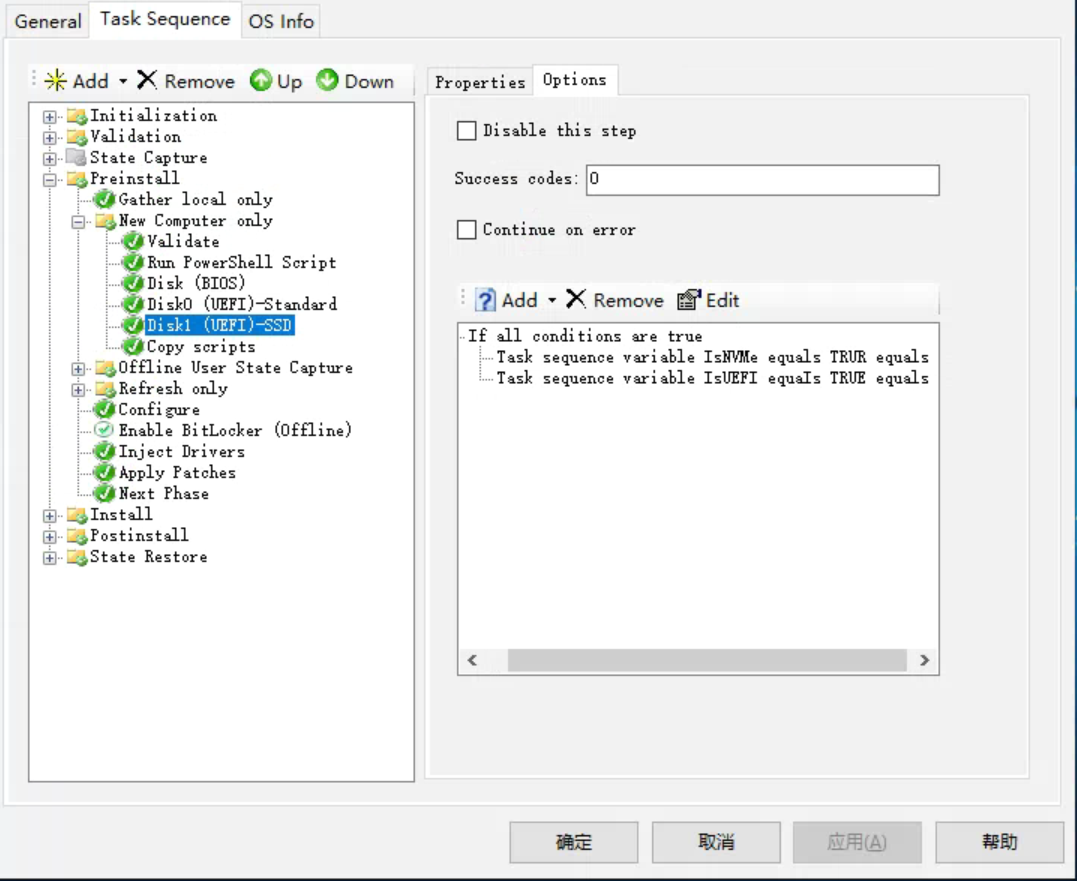Click check icon of Disk (BIOS) step
The height and width of the screenshot is (881, 1077).
[133, 283]
